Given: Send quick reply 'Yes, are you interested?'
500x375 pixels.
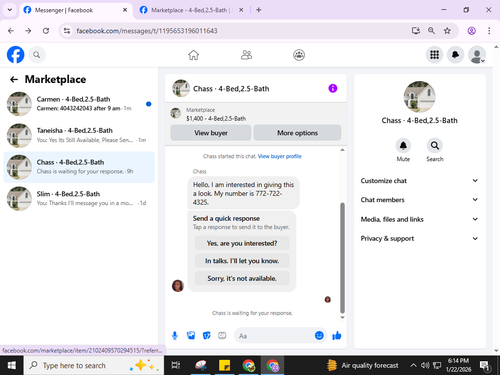Looking at the screenshot, I should click(x=242, y=243).
